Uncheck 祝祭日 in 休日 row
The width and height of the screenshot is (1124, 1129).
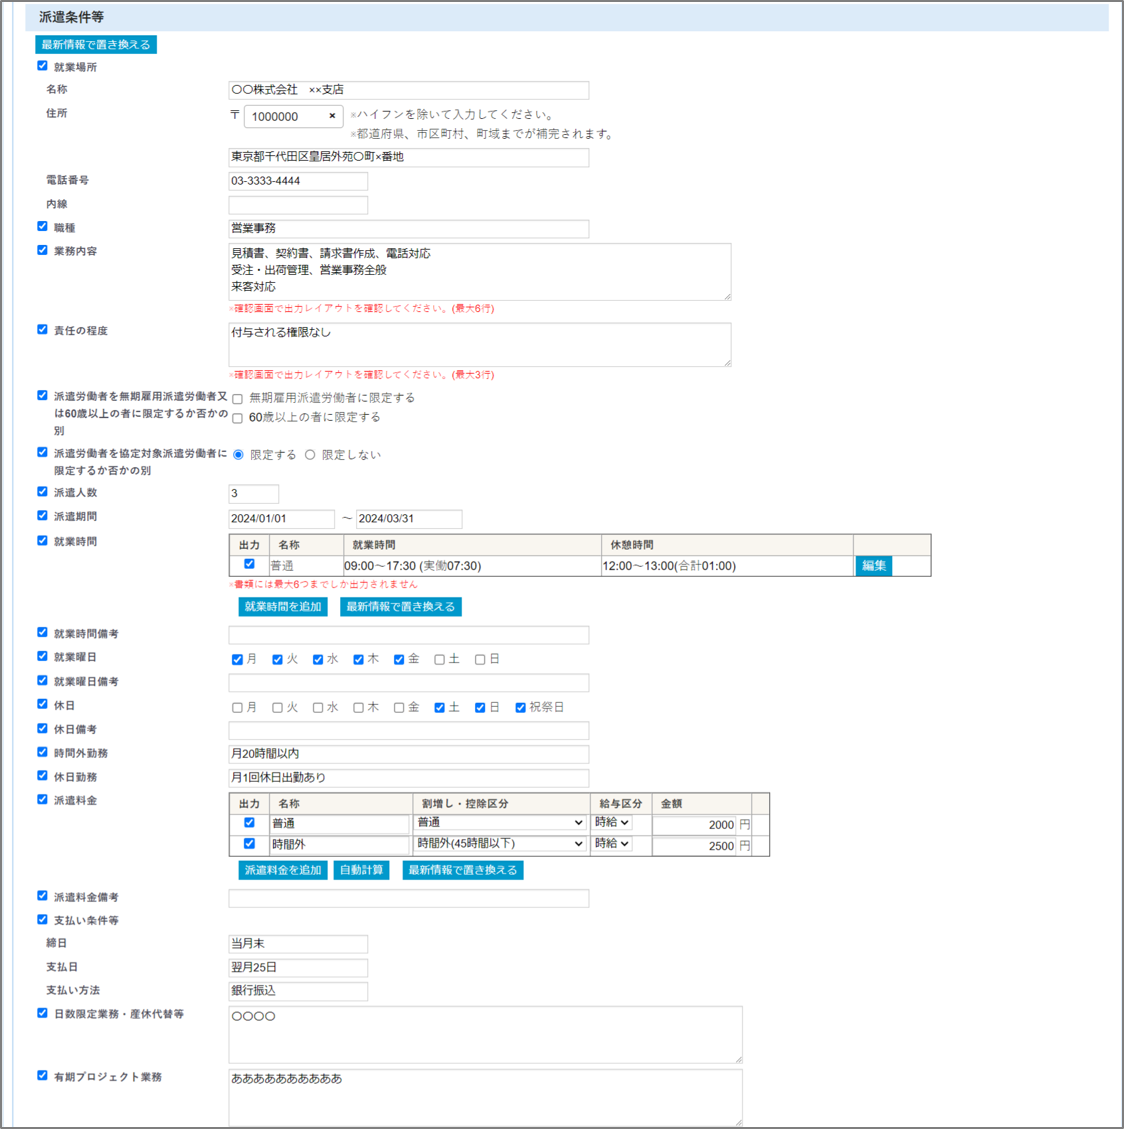[521, 708]
